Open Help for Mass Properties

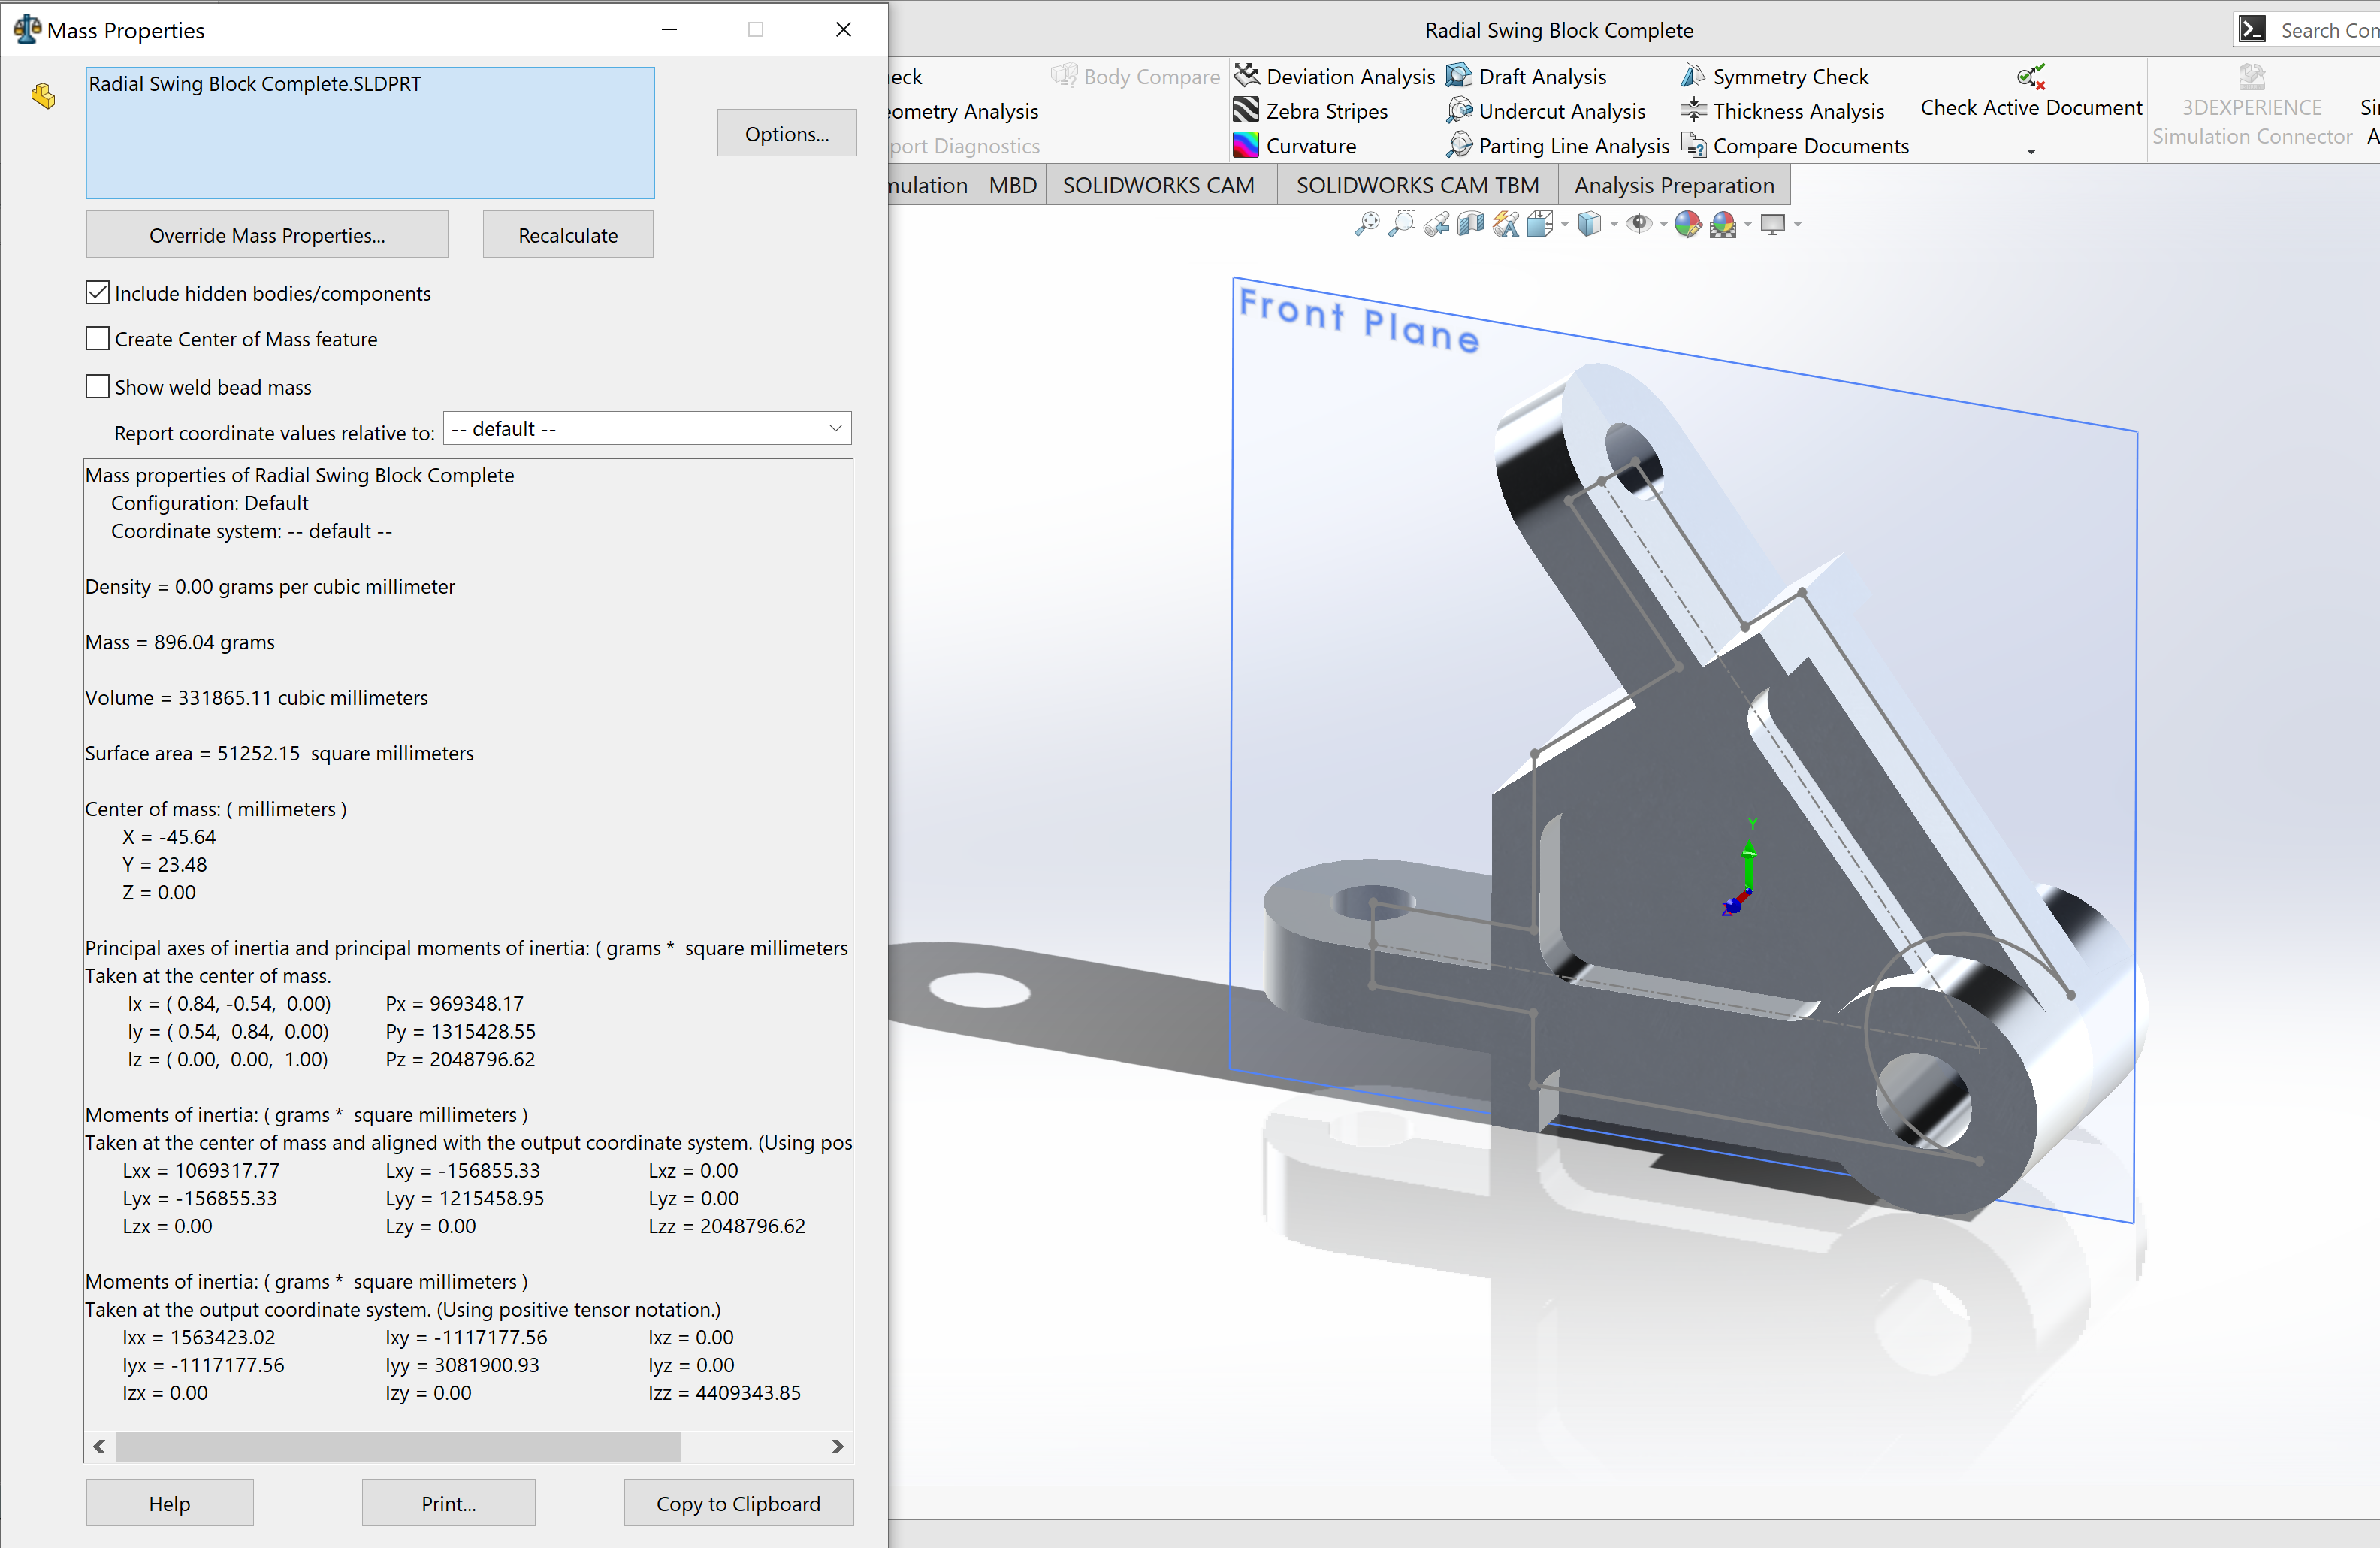(x=169, y=1503)
